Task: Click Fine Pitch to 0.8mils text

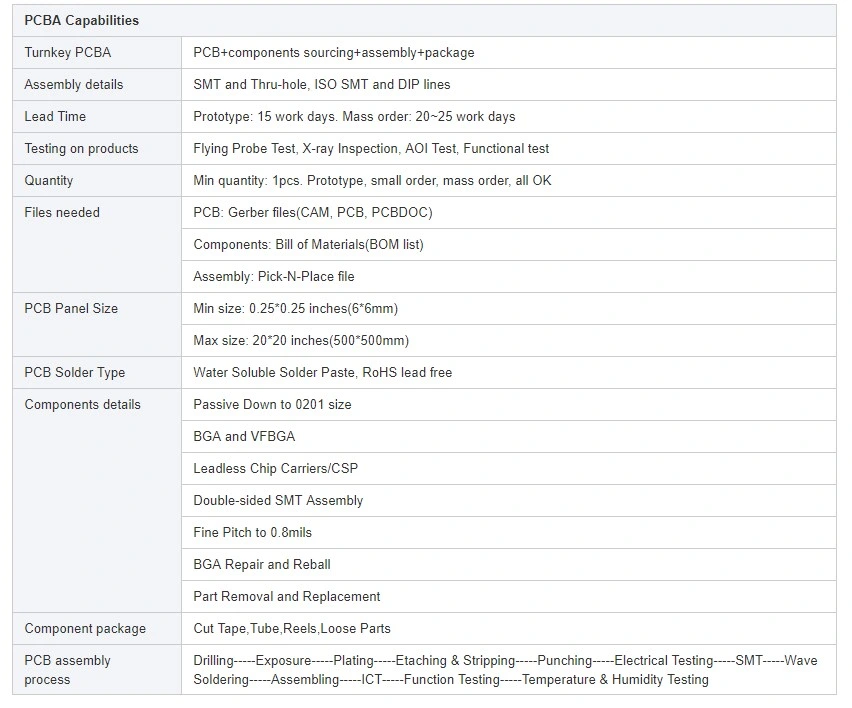Action: 253,532
